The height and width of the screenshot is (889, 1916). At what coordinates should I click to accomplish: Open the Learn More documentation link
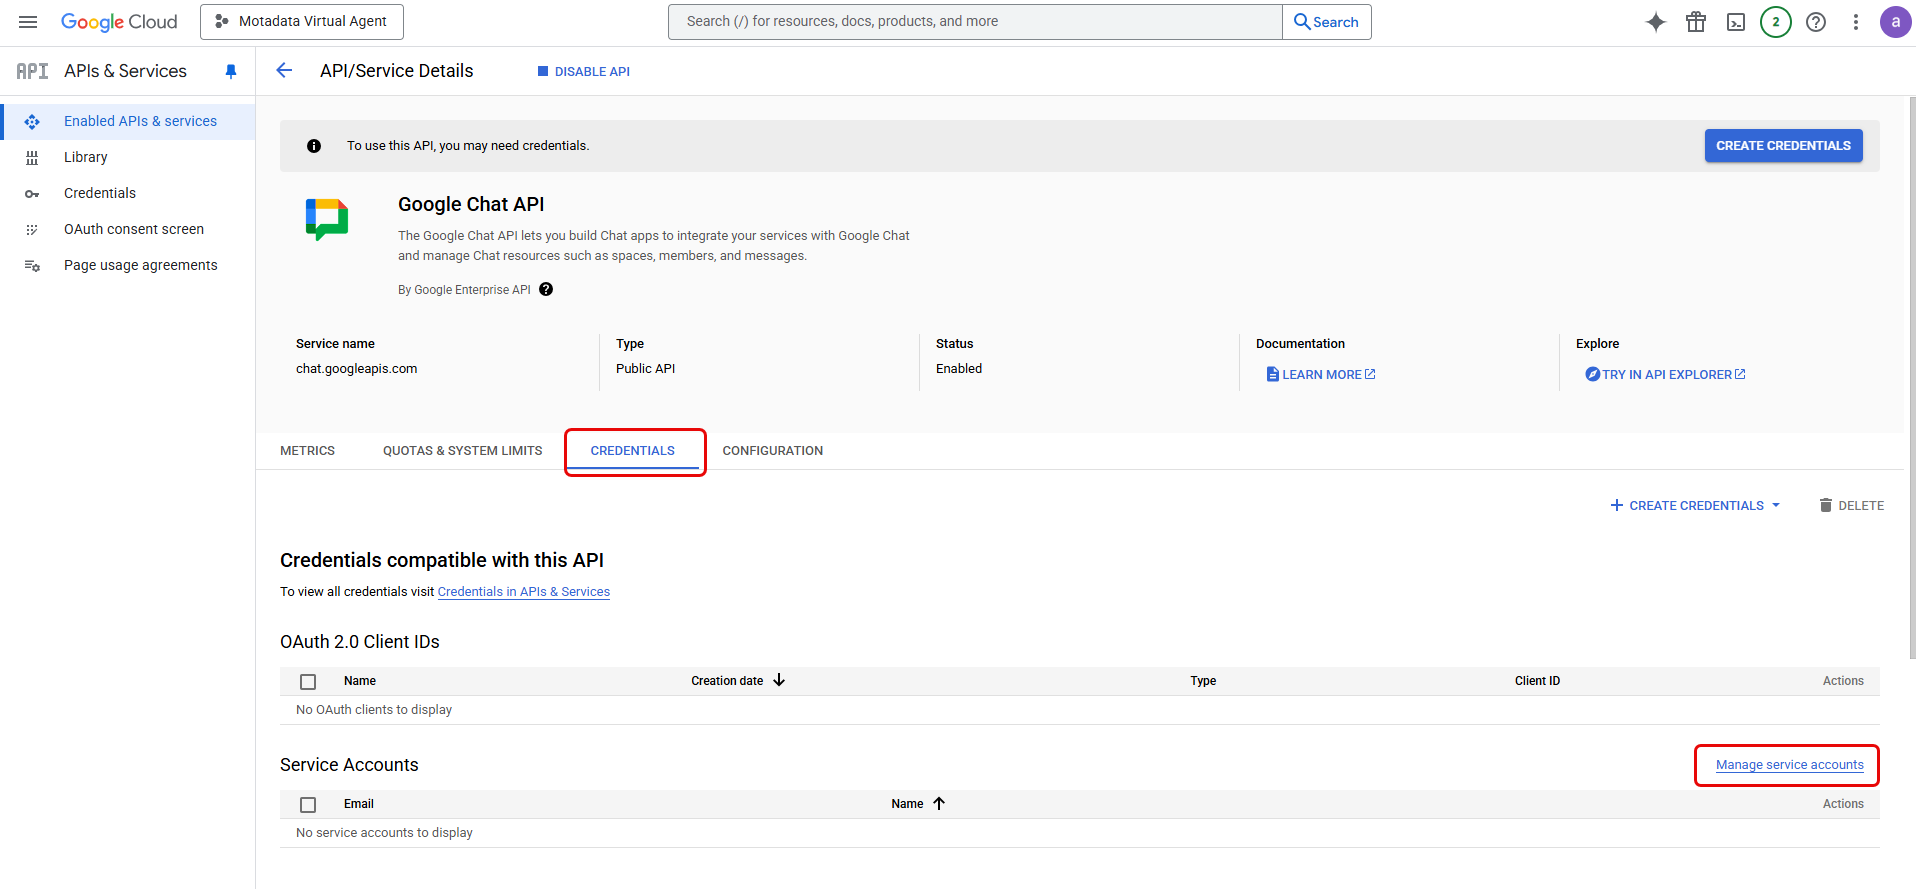tap(1321, 374)
